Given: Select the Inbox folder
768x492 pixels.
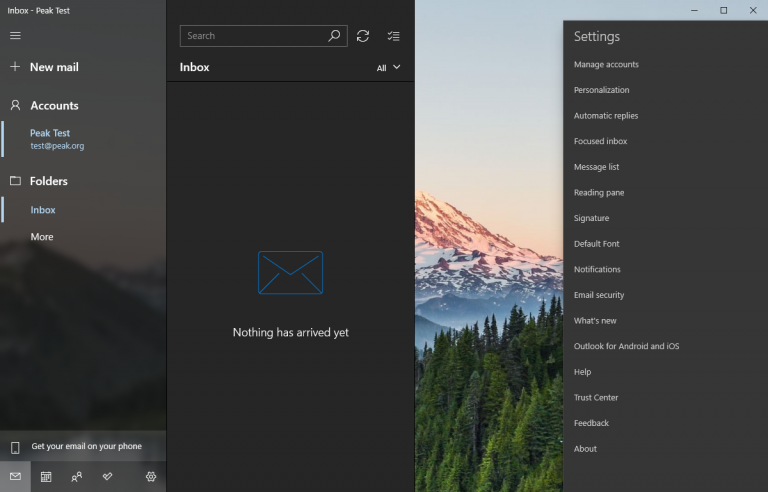Looking at the screenshot, I should 43,210.
